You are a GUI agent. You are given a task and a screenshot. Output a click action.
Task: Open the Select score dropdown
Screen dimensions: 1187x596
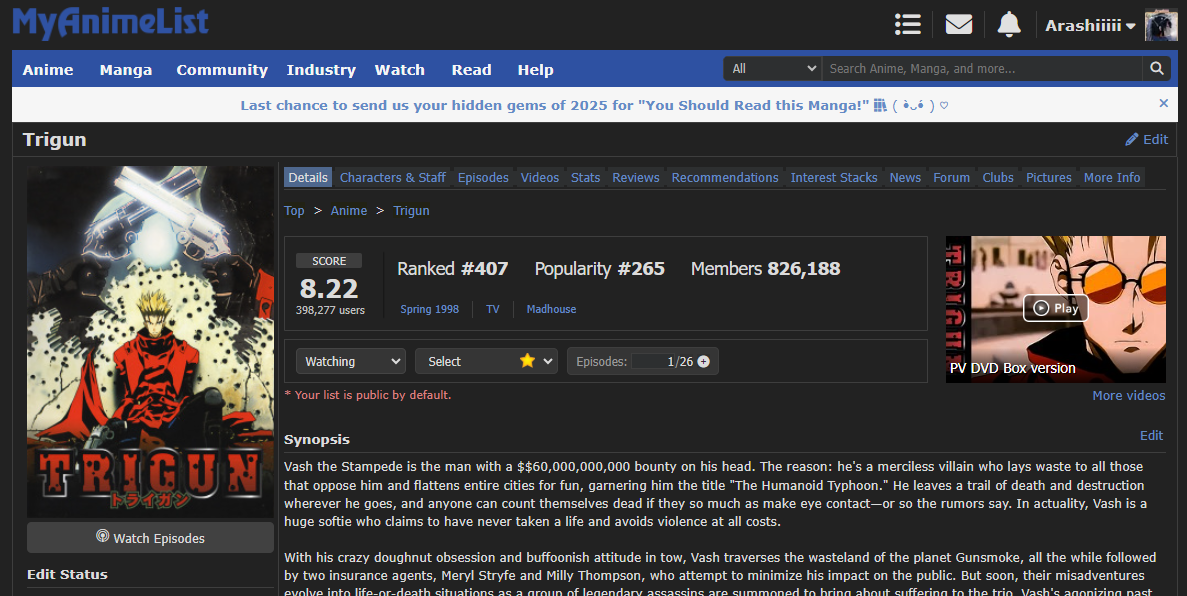point(486,361)
